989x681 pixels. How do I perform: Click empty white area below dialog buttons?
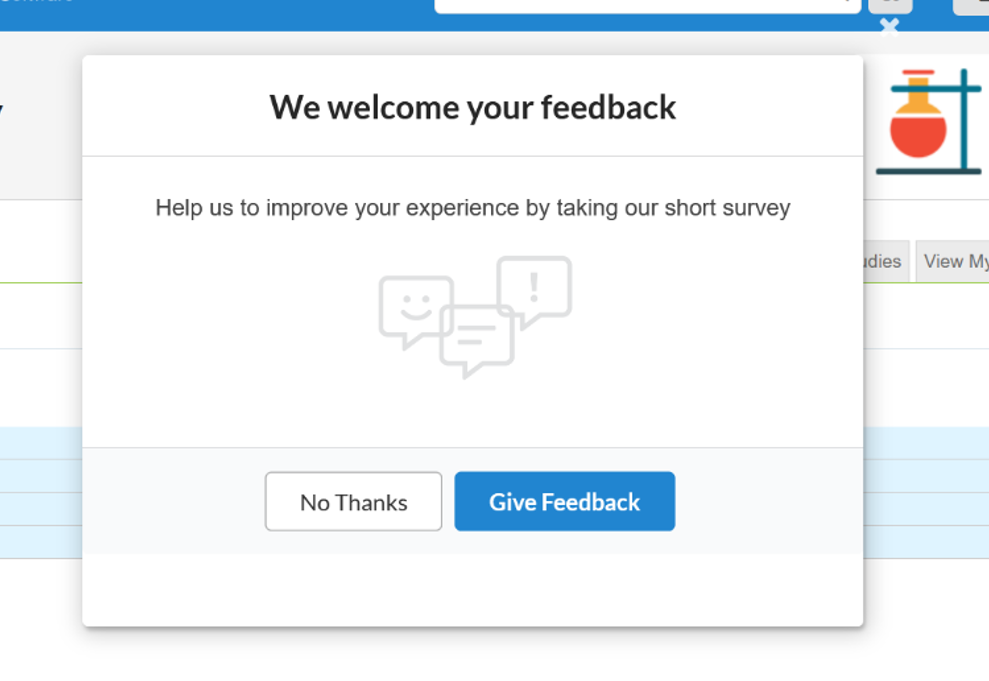(x=472, y=588)
